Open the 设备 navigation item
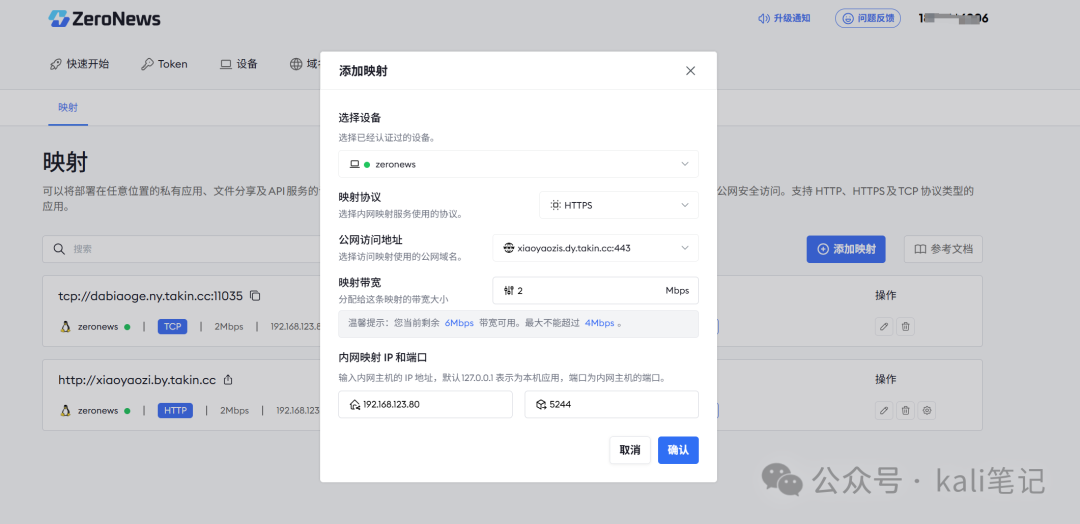The height and width of the screenshot is (524, 1080). click(239, 64)
